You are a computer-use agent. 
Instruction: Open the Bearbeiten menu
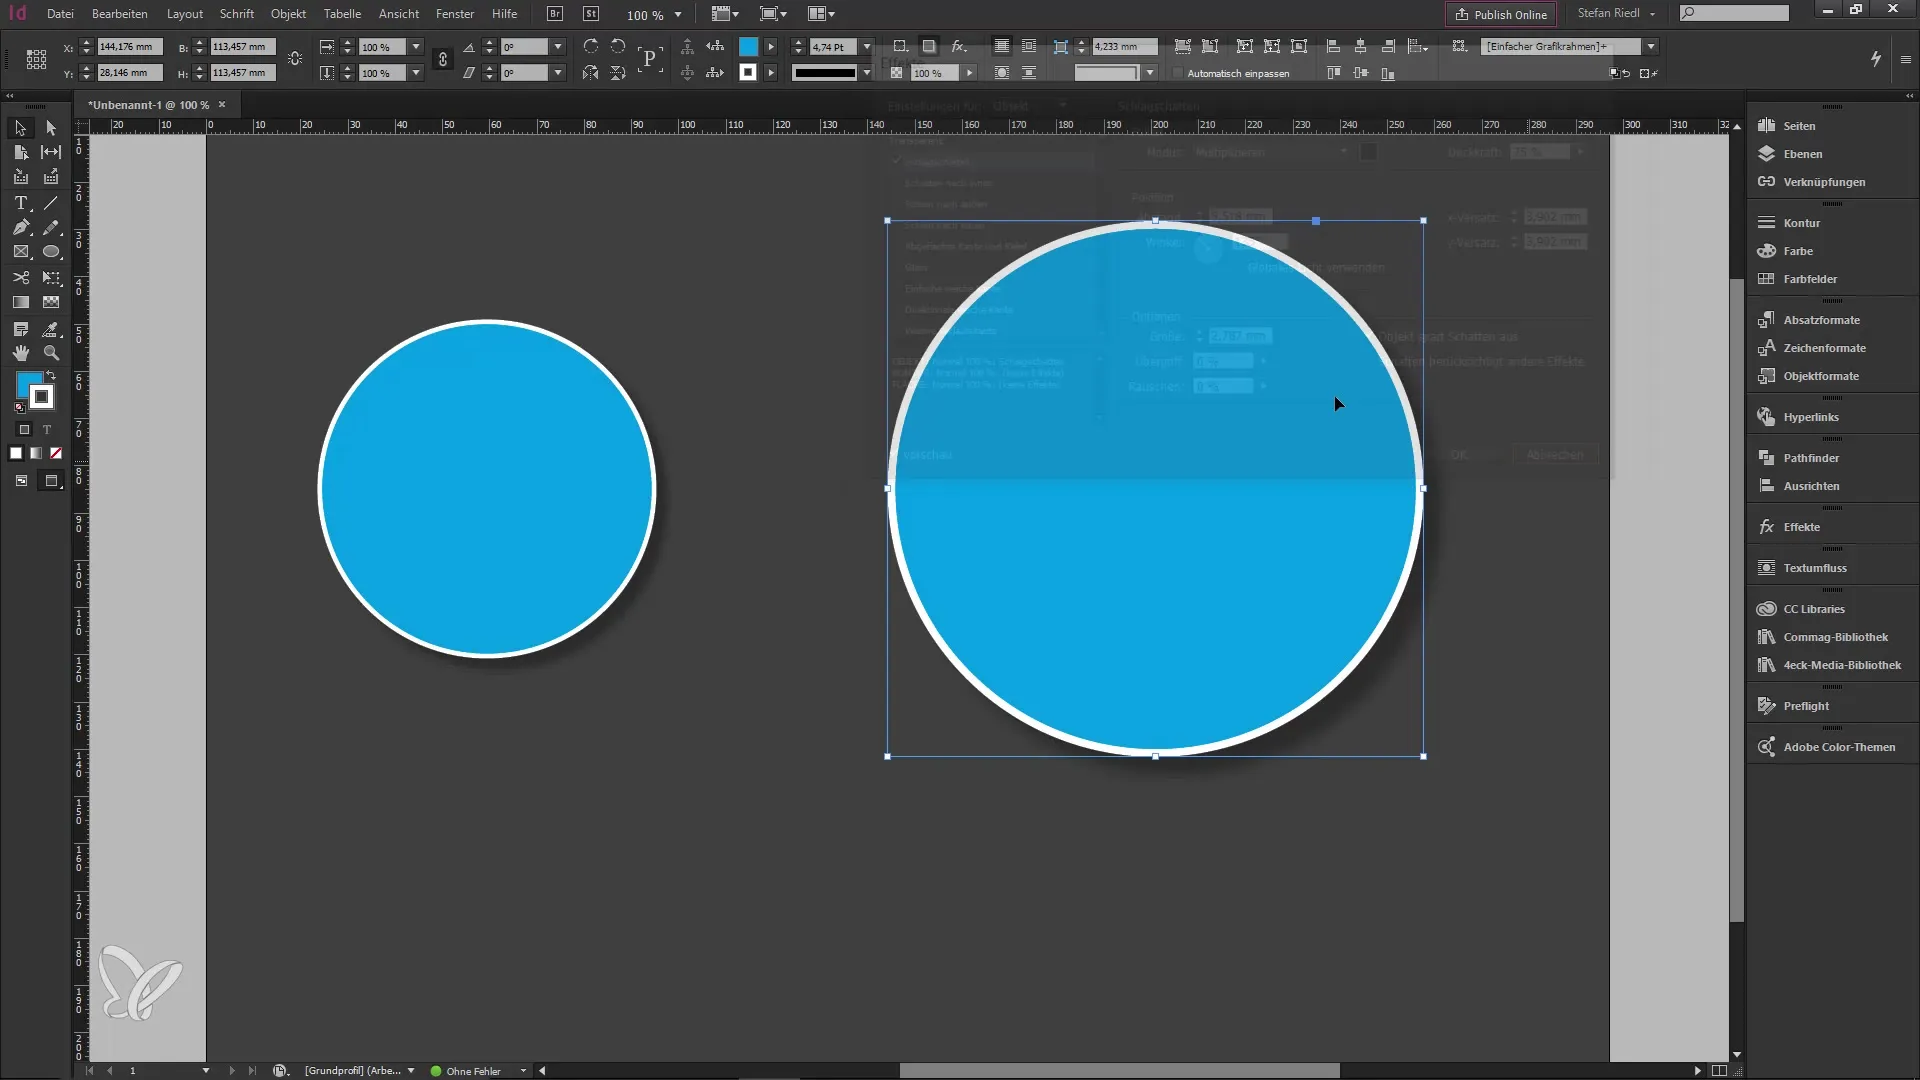[x=119, y=14]
